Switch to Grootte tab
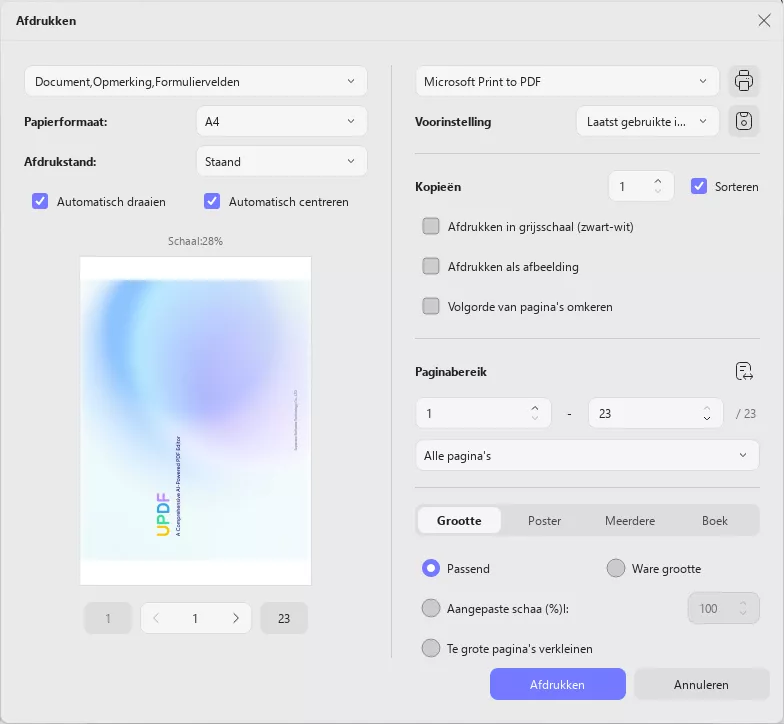This screenshot has height=724, width=784. point(459,520)
